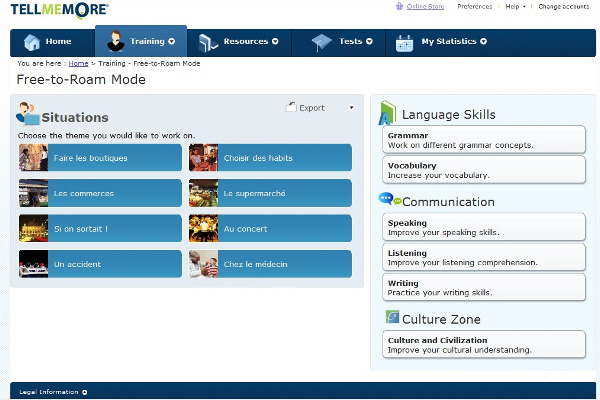Select the Le supermarché situation
This screenshot has width=600, height=400.
270,193
